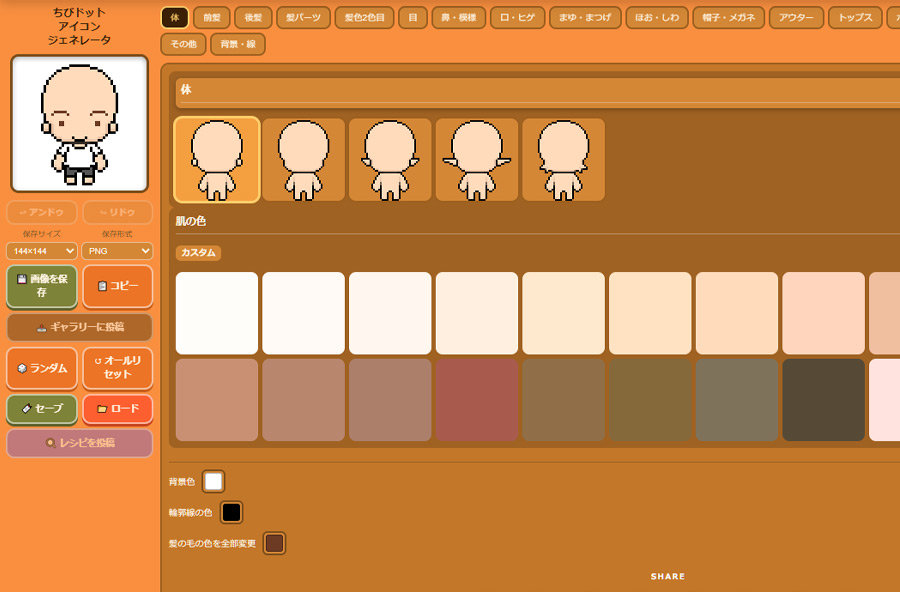Image resolution: width=900 pixels, height=592 pixels.
Task: Open the 髪の毛の色を全部変更 brown color picker
Action: (274, 543)
